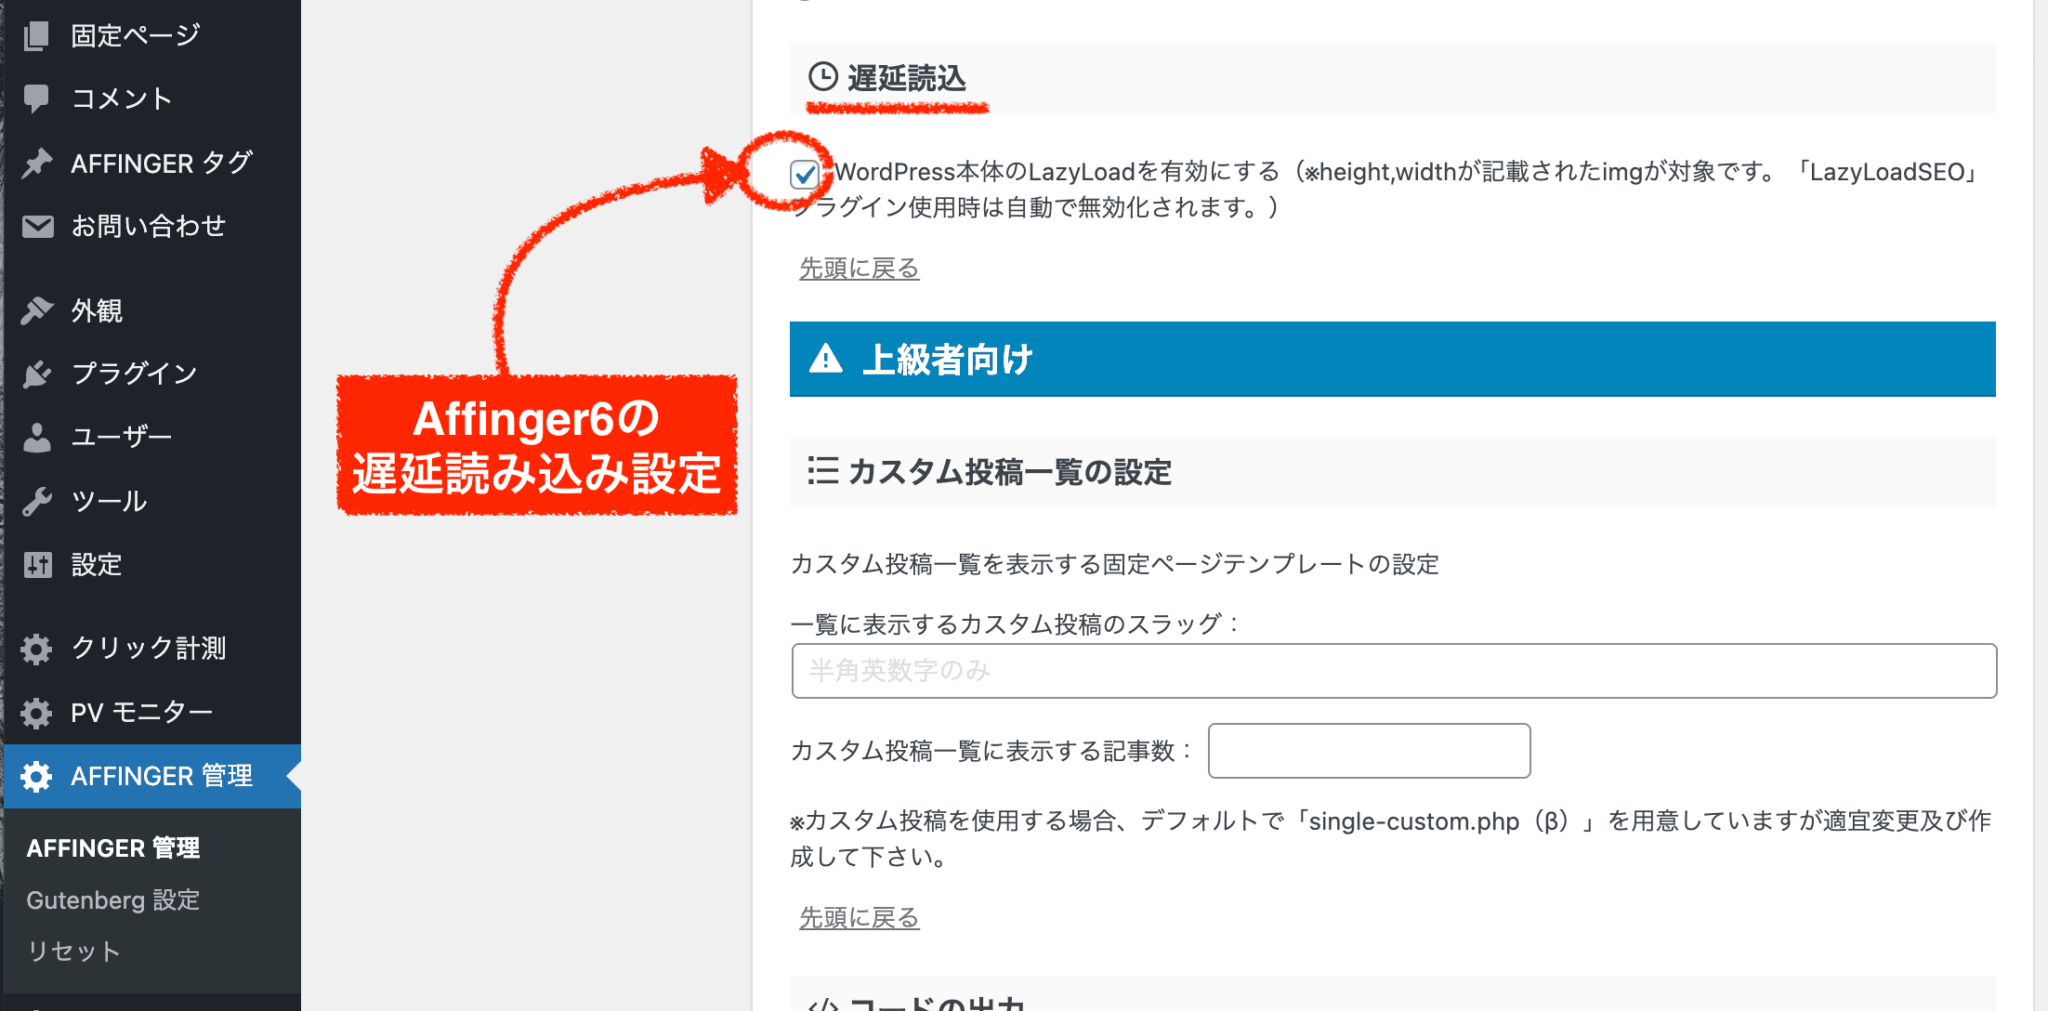Click 先頭に戻る link below custom post notes
Screen dimensions: 2048x1011
click(857, 916)
